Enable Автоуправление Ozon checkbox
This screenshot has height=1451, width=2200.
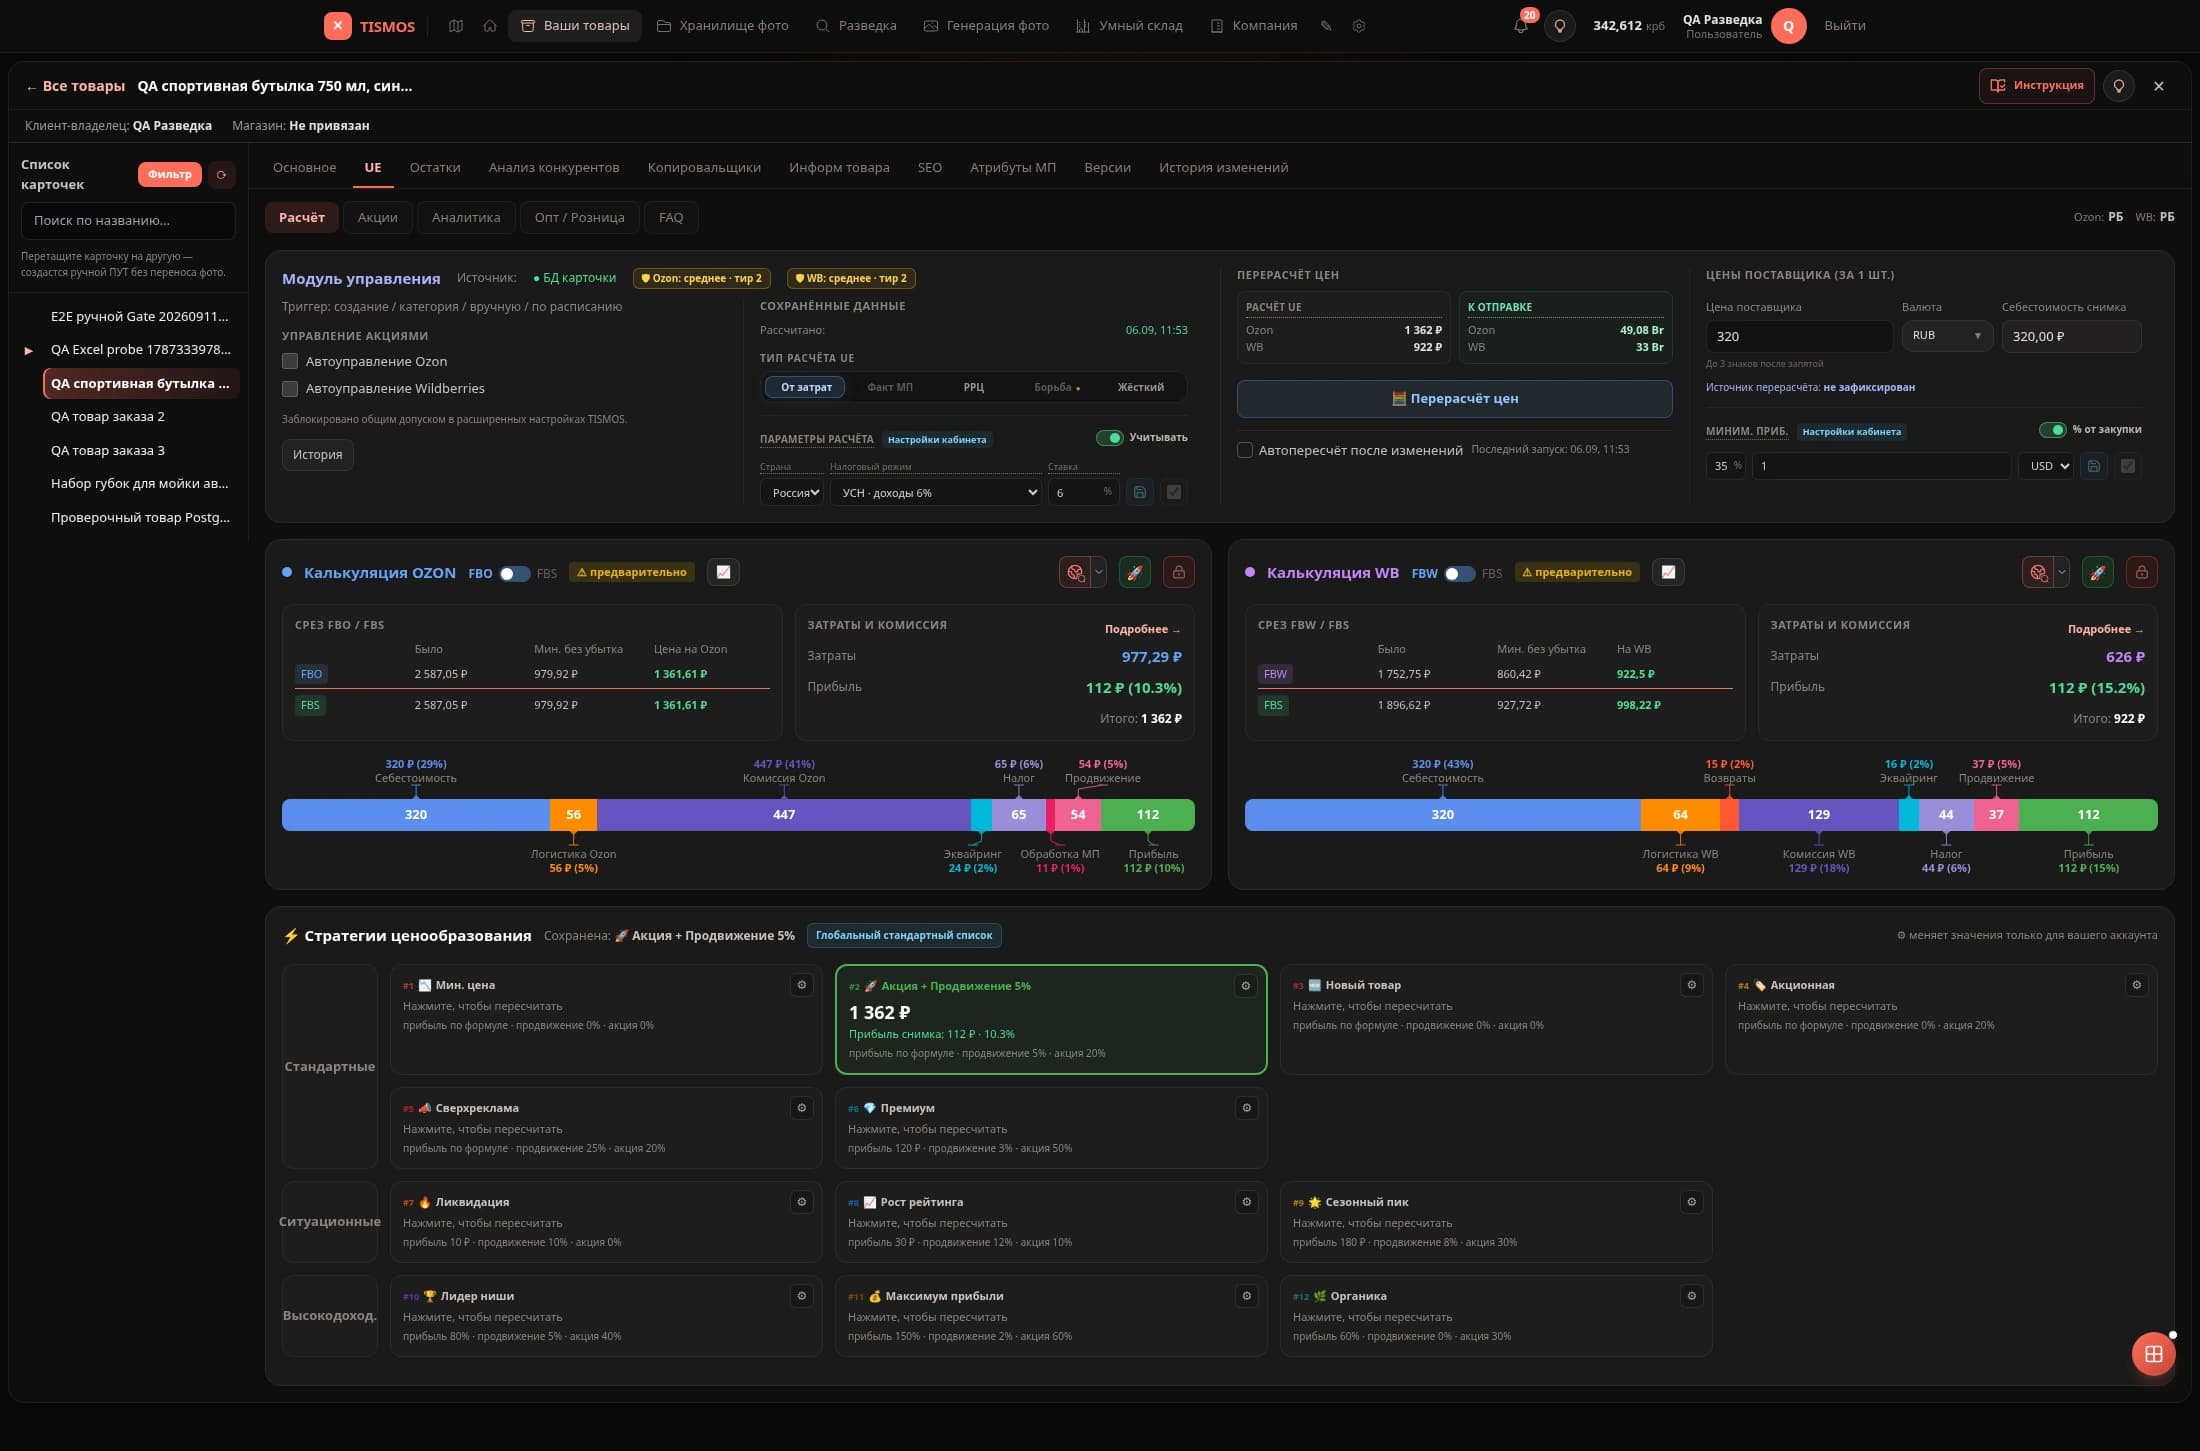pyautogui.click(x=290, y=361)
